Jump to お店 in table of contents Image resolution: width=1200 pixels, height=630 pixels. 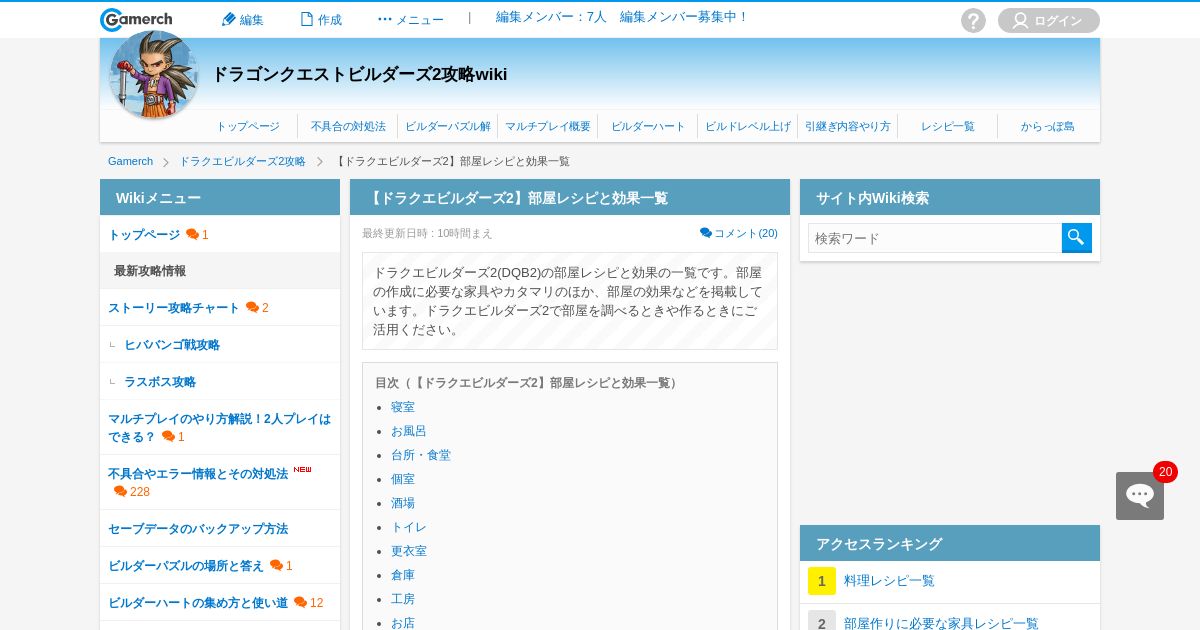click(403, 623)
